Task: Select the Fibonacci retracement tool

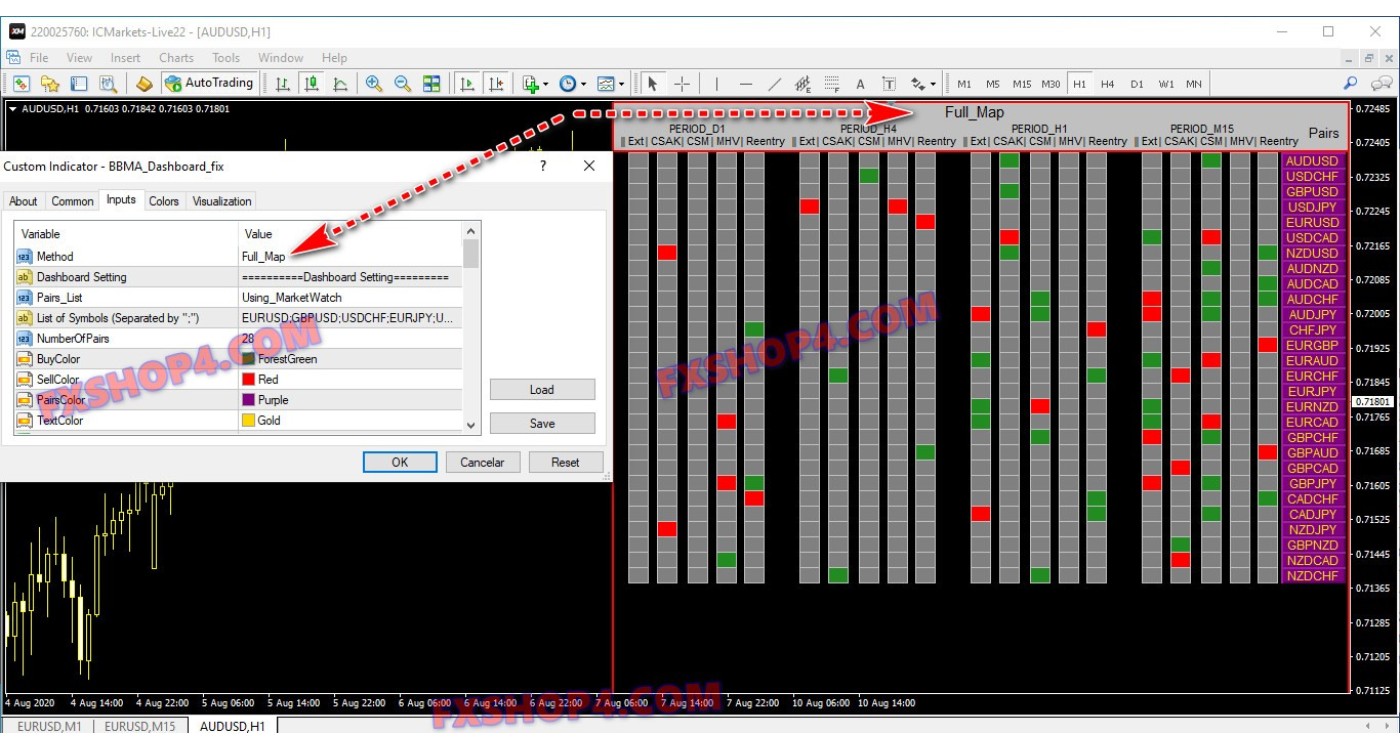Action: [834, 83]
